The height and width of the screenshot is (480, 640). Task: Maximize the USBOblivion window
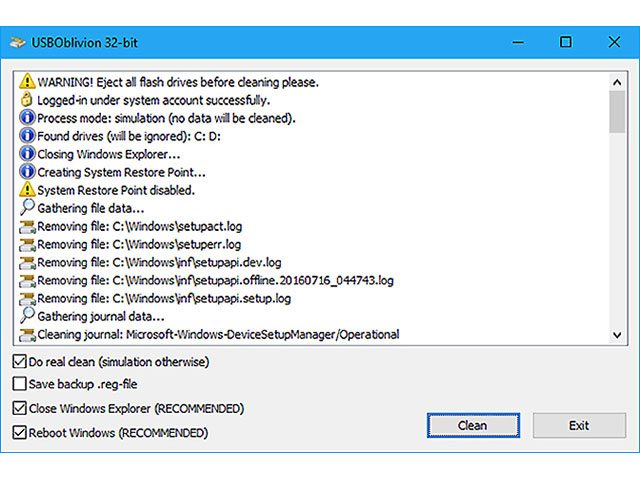click(566, 43)
